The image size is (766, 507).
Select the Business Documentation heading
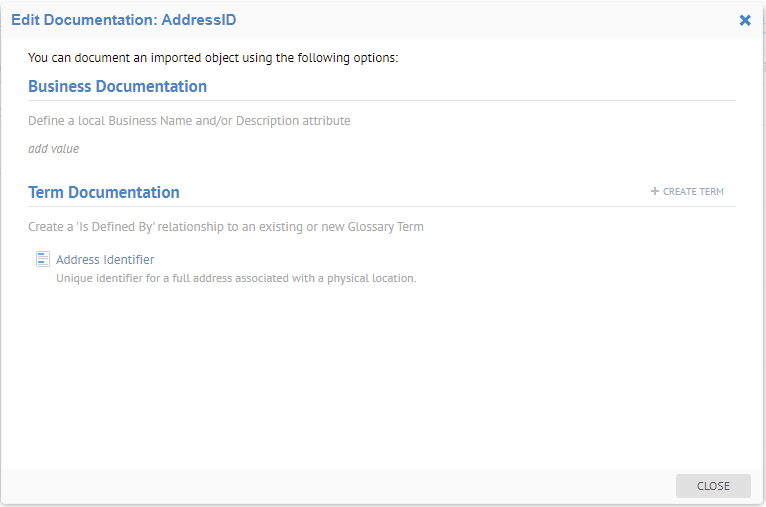click(x=117, y=87)
